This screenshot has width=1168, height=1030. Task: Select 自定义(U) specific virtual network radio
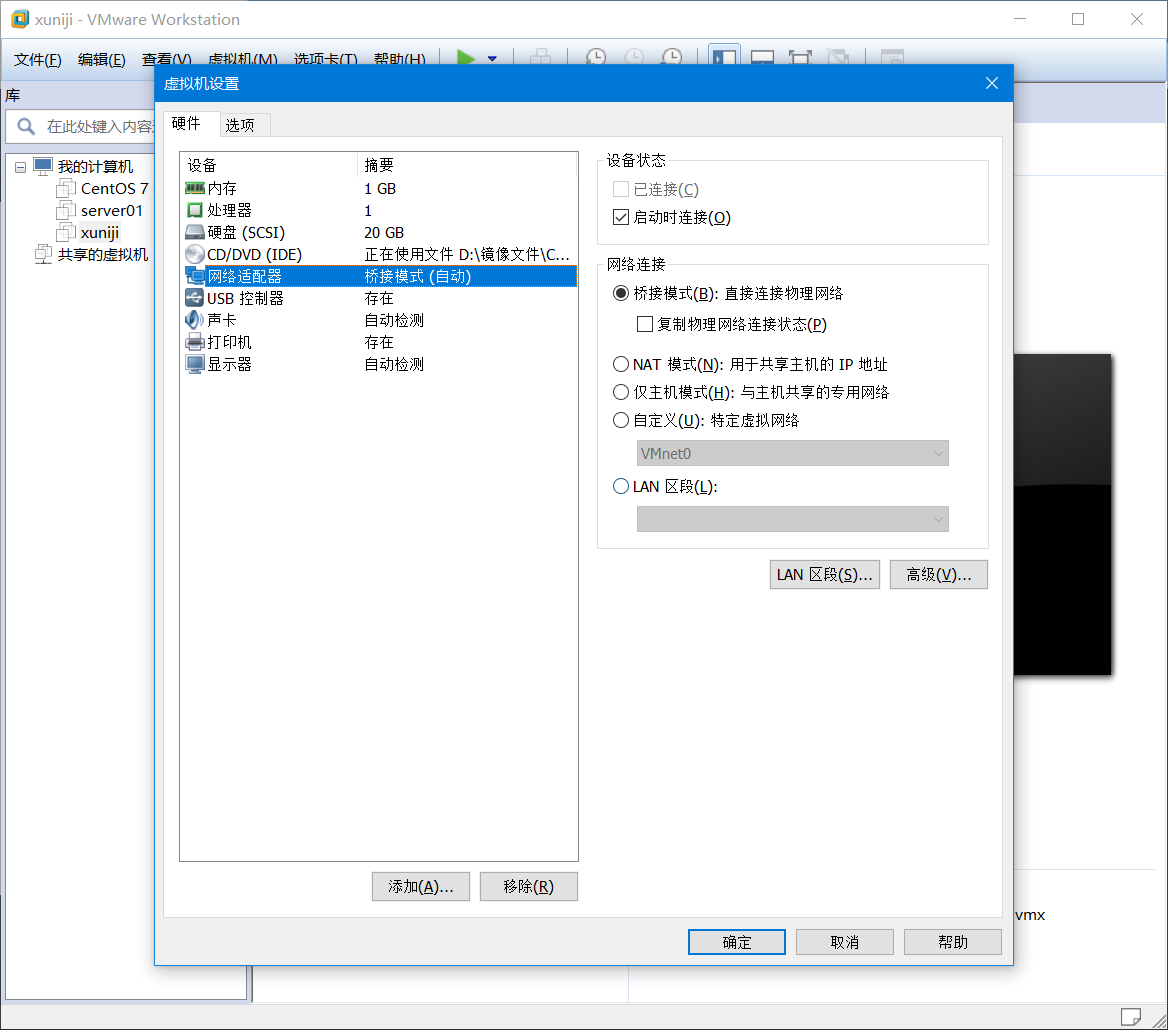click(620, 420)
